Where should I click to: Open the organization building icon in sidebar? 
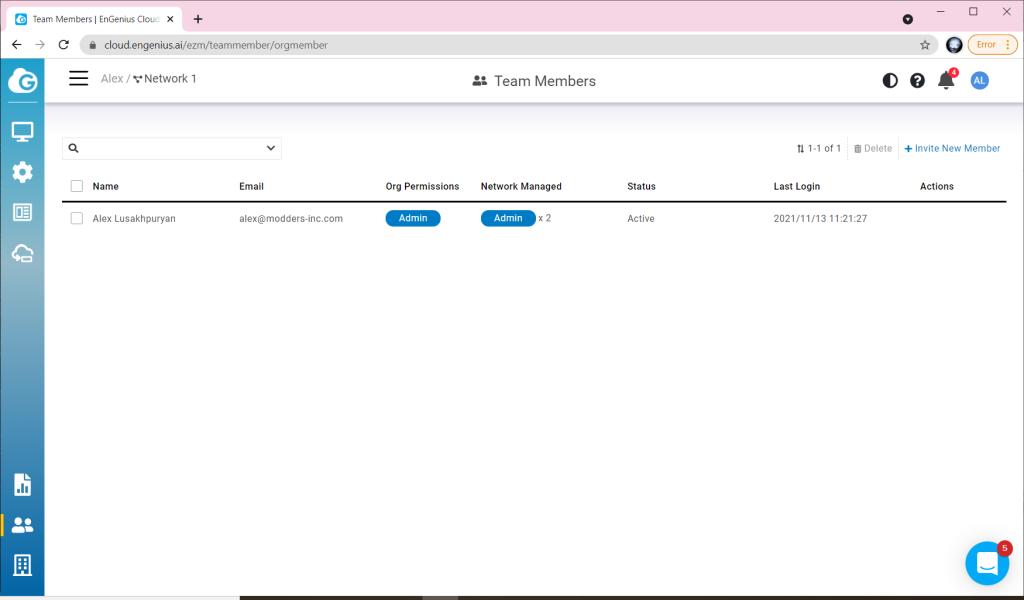[22, 565]
